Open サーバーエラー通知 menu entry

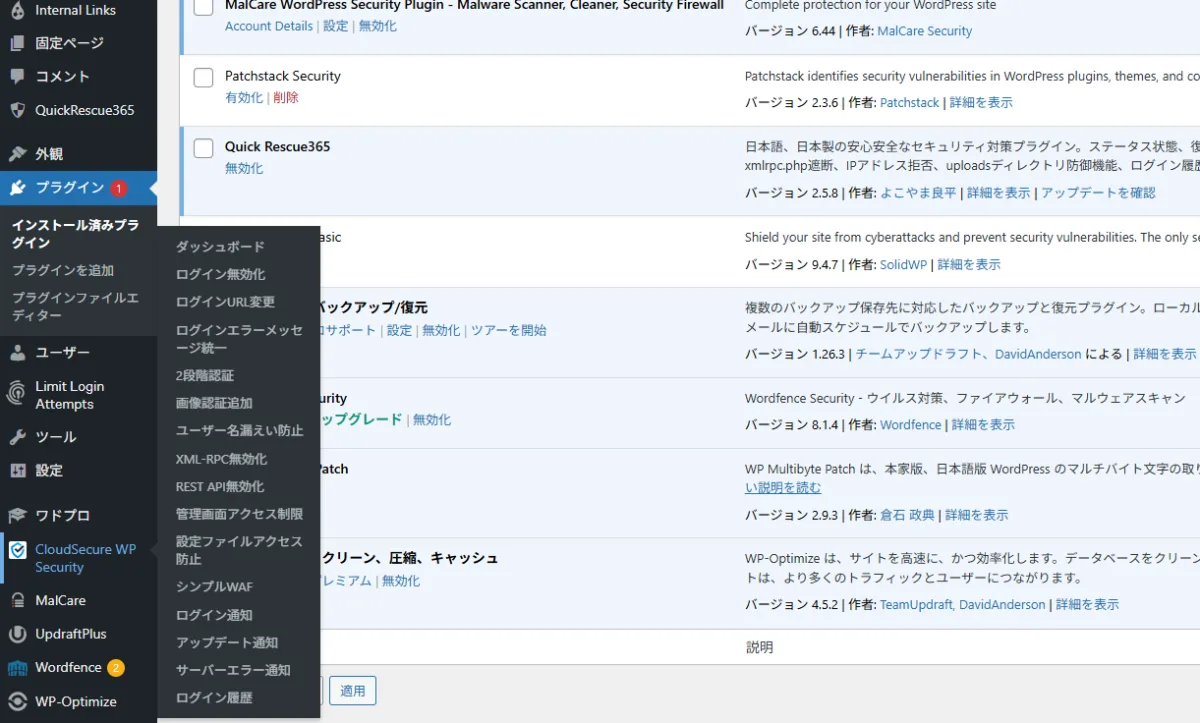(233, 670)
